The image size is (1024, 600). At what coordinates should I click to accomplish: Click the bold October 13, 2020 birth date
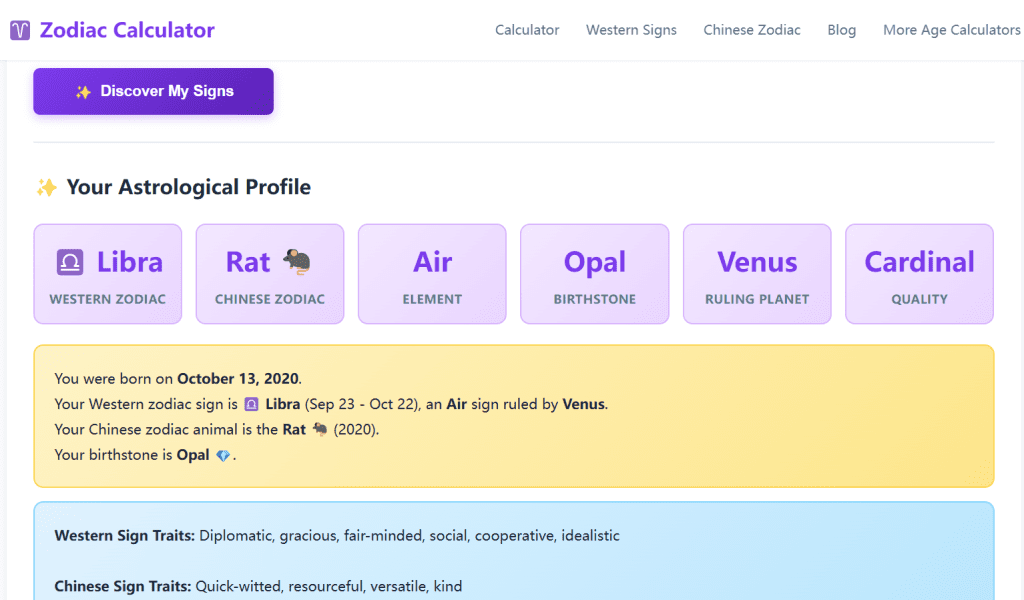pos(238,378)
